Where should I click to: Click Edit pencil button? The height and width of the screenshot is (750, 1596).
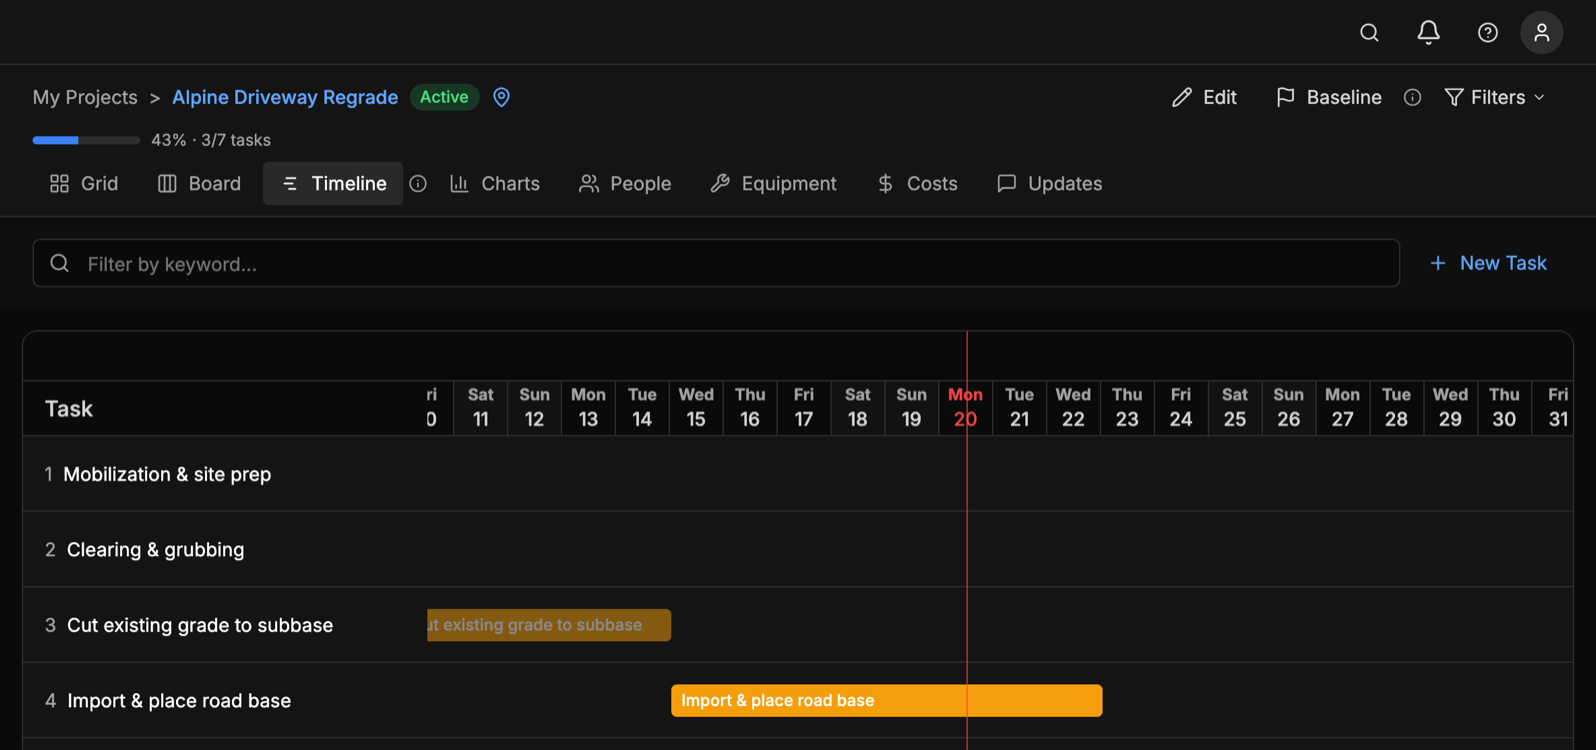coord(1204,97)
